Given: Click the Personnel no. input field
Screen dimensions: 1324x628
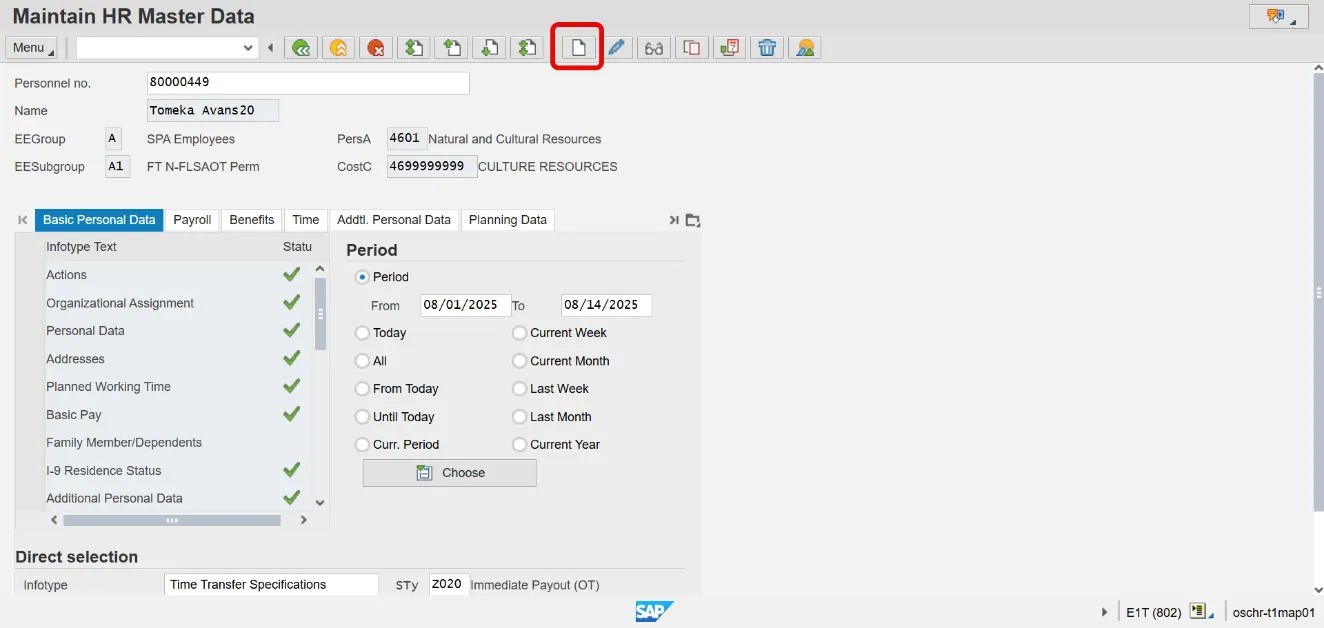Looking at the screenshot, I should pyautogui.click(x=308, y=83).
